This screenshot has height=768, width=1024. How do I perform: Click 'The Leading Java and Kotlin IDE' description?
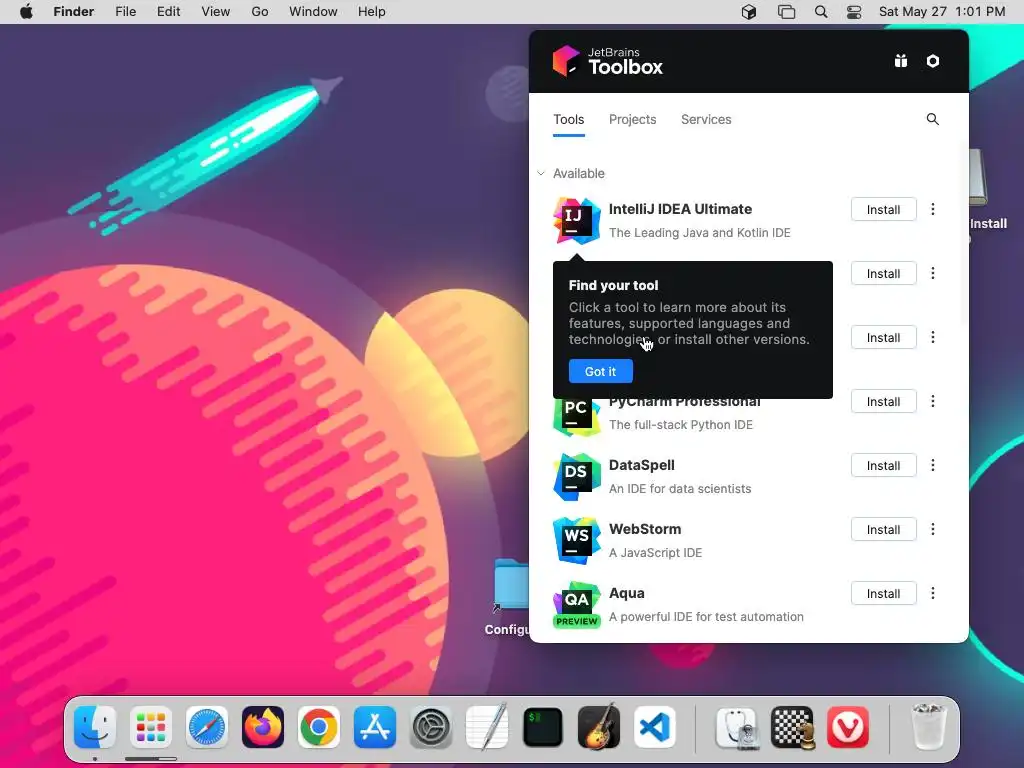coord(699,232)
